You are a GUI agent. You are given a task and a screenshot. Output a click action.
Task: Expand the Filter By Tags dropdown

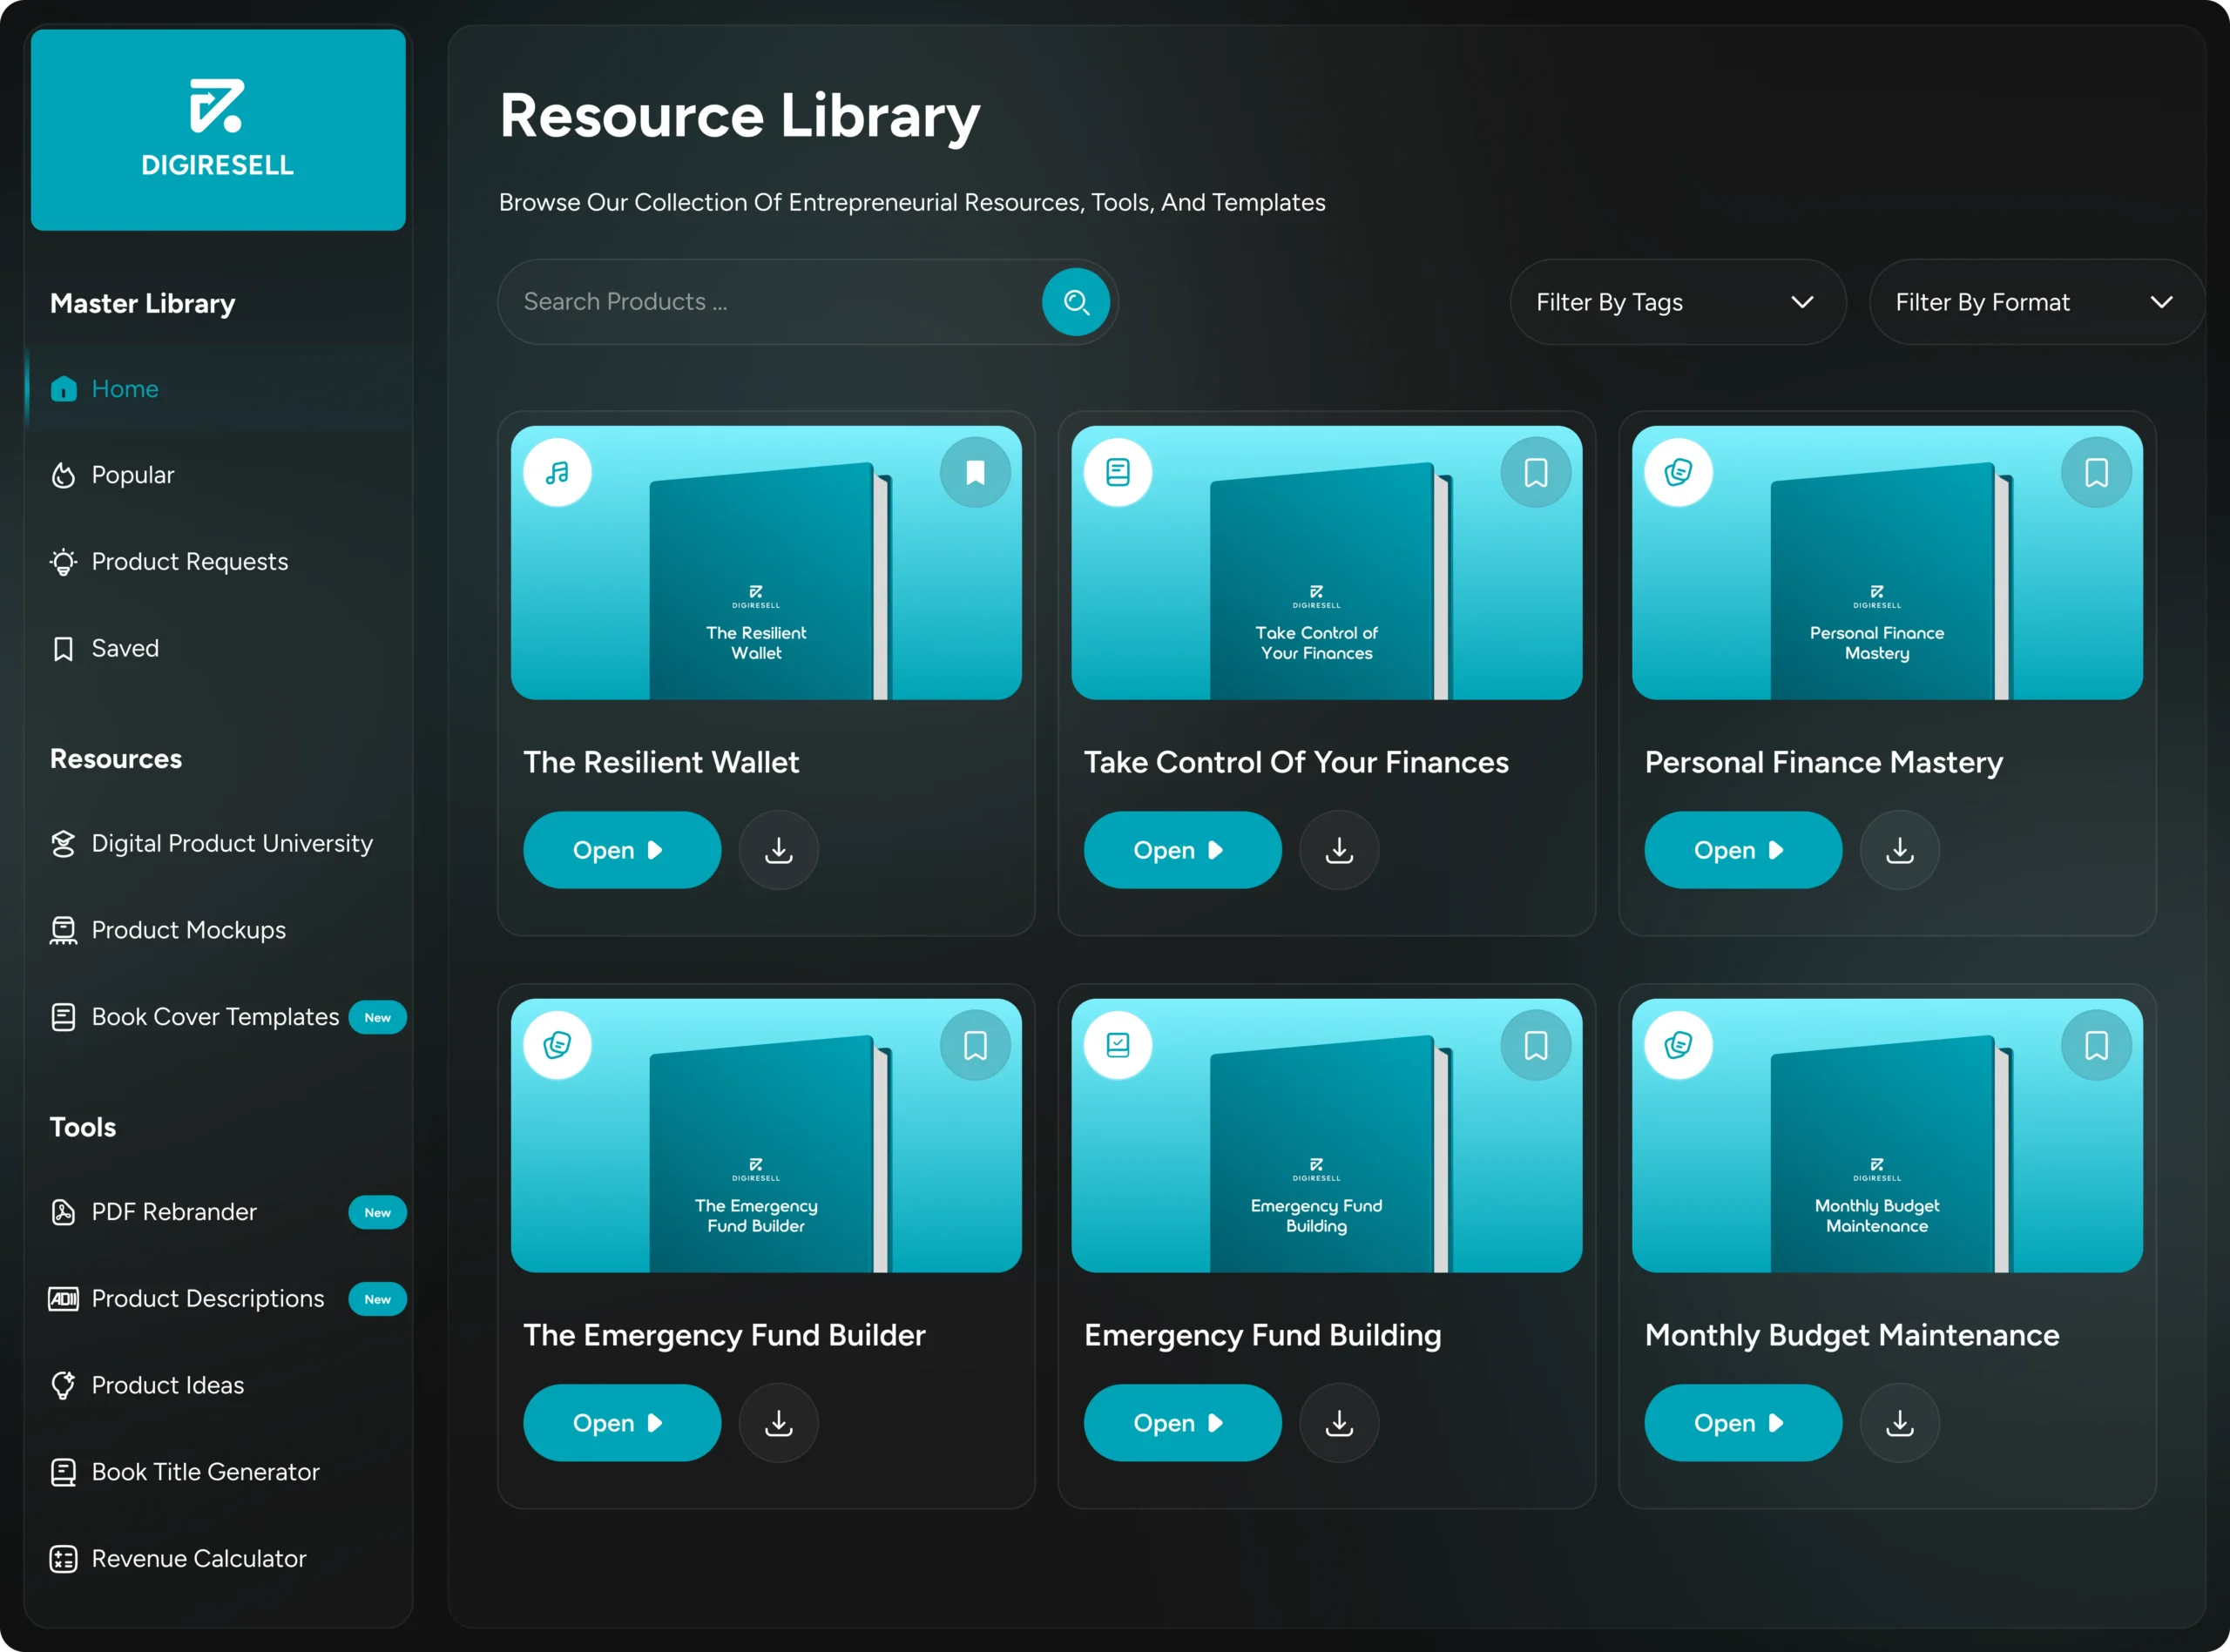pyautogui.click(x=1676, y=301)
